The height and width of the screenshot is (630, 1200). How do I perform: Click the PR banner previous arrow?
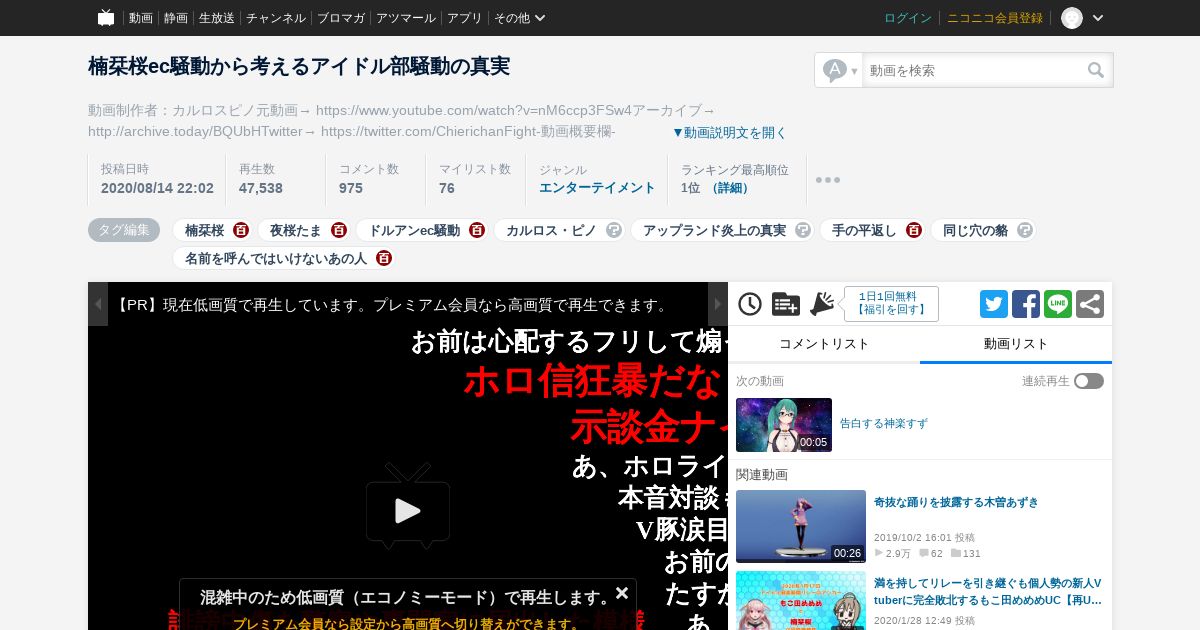(x=98, y=304)
